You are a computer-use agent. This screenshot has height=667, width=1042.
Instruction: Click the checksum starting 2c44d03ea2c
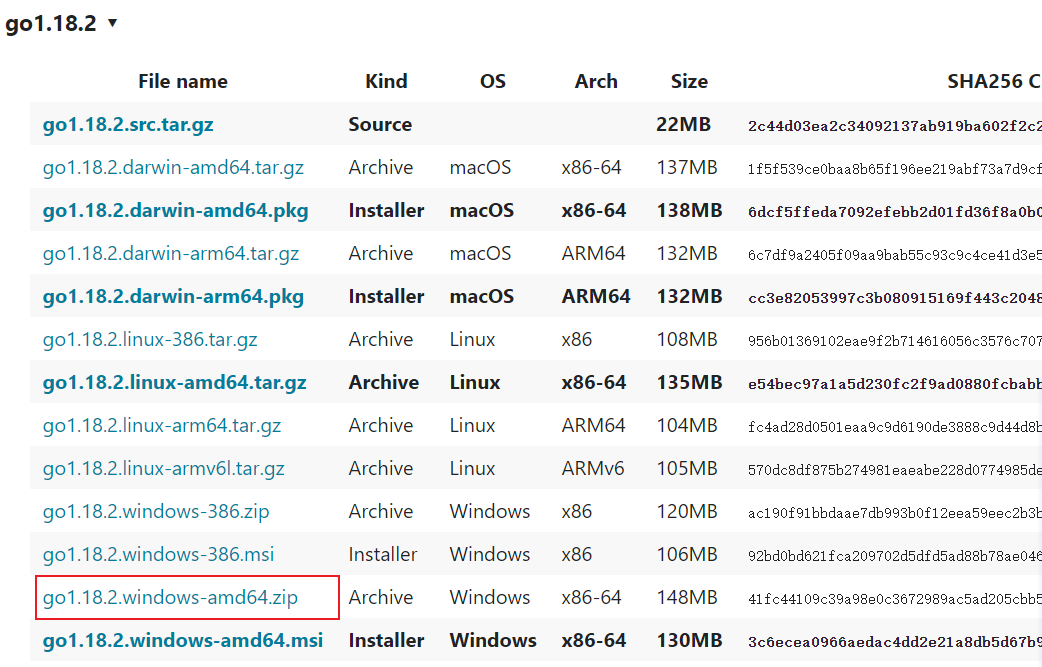click(894, 126)
